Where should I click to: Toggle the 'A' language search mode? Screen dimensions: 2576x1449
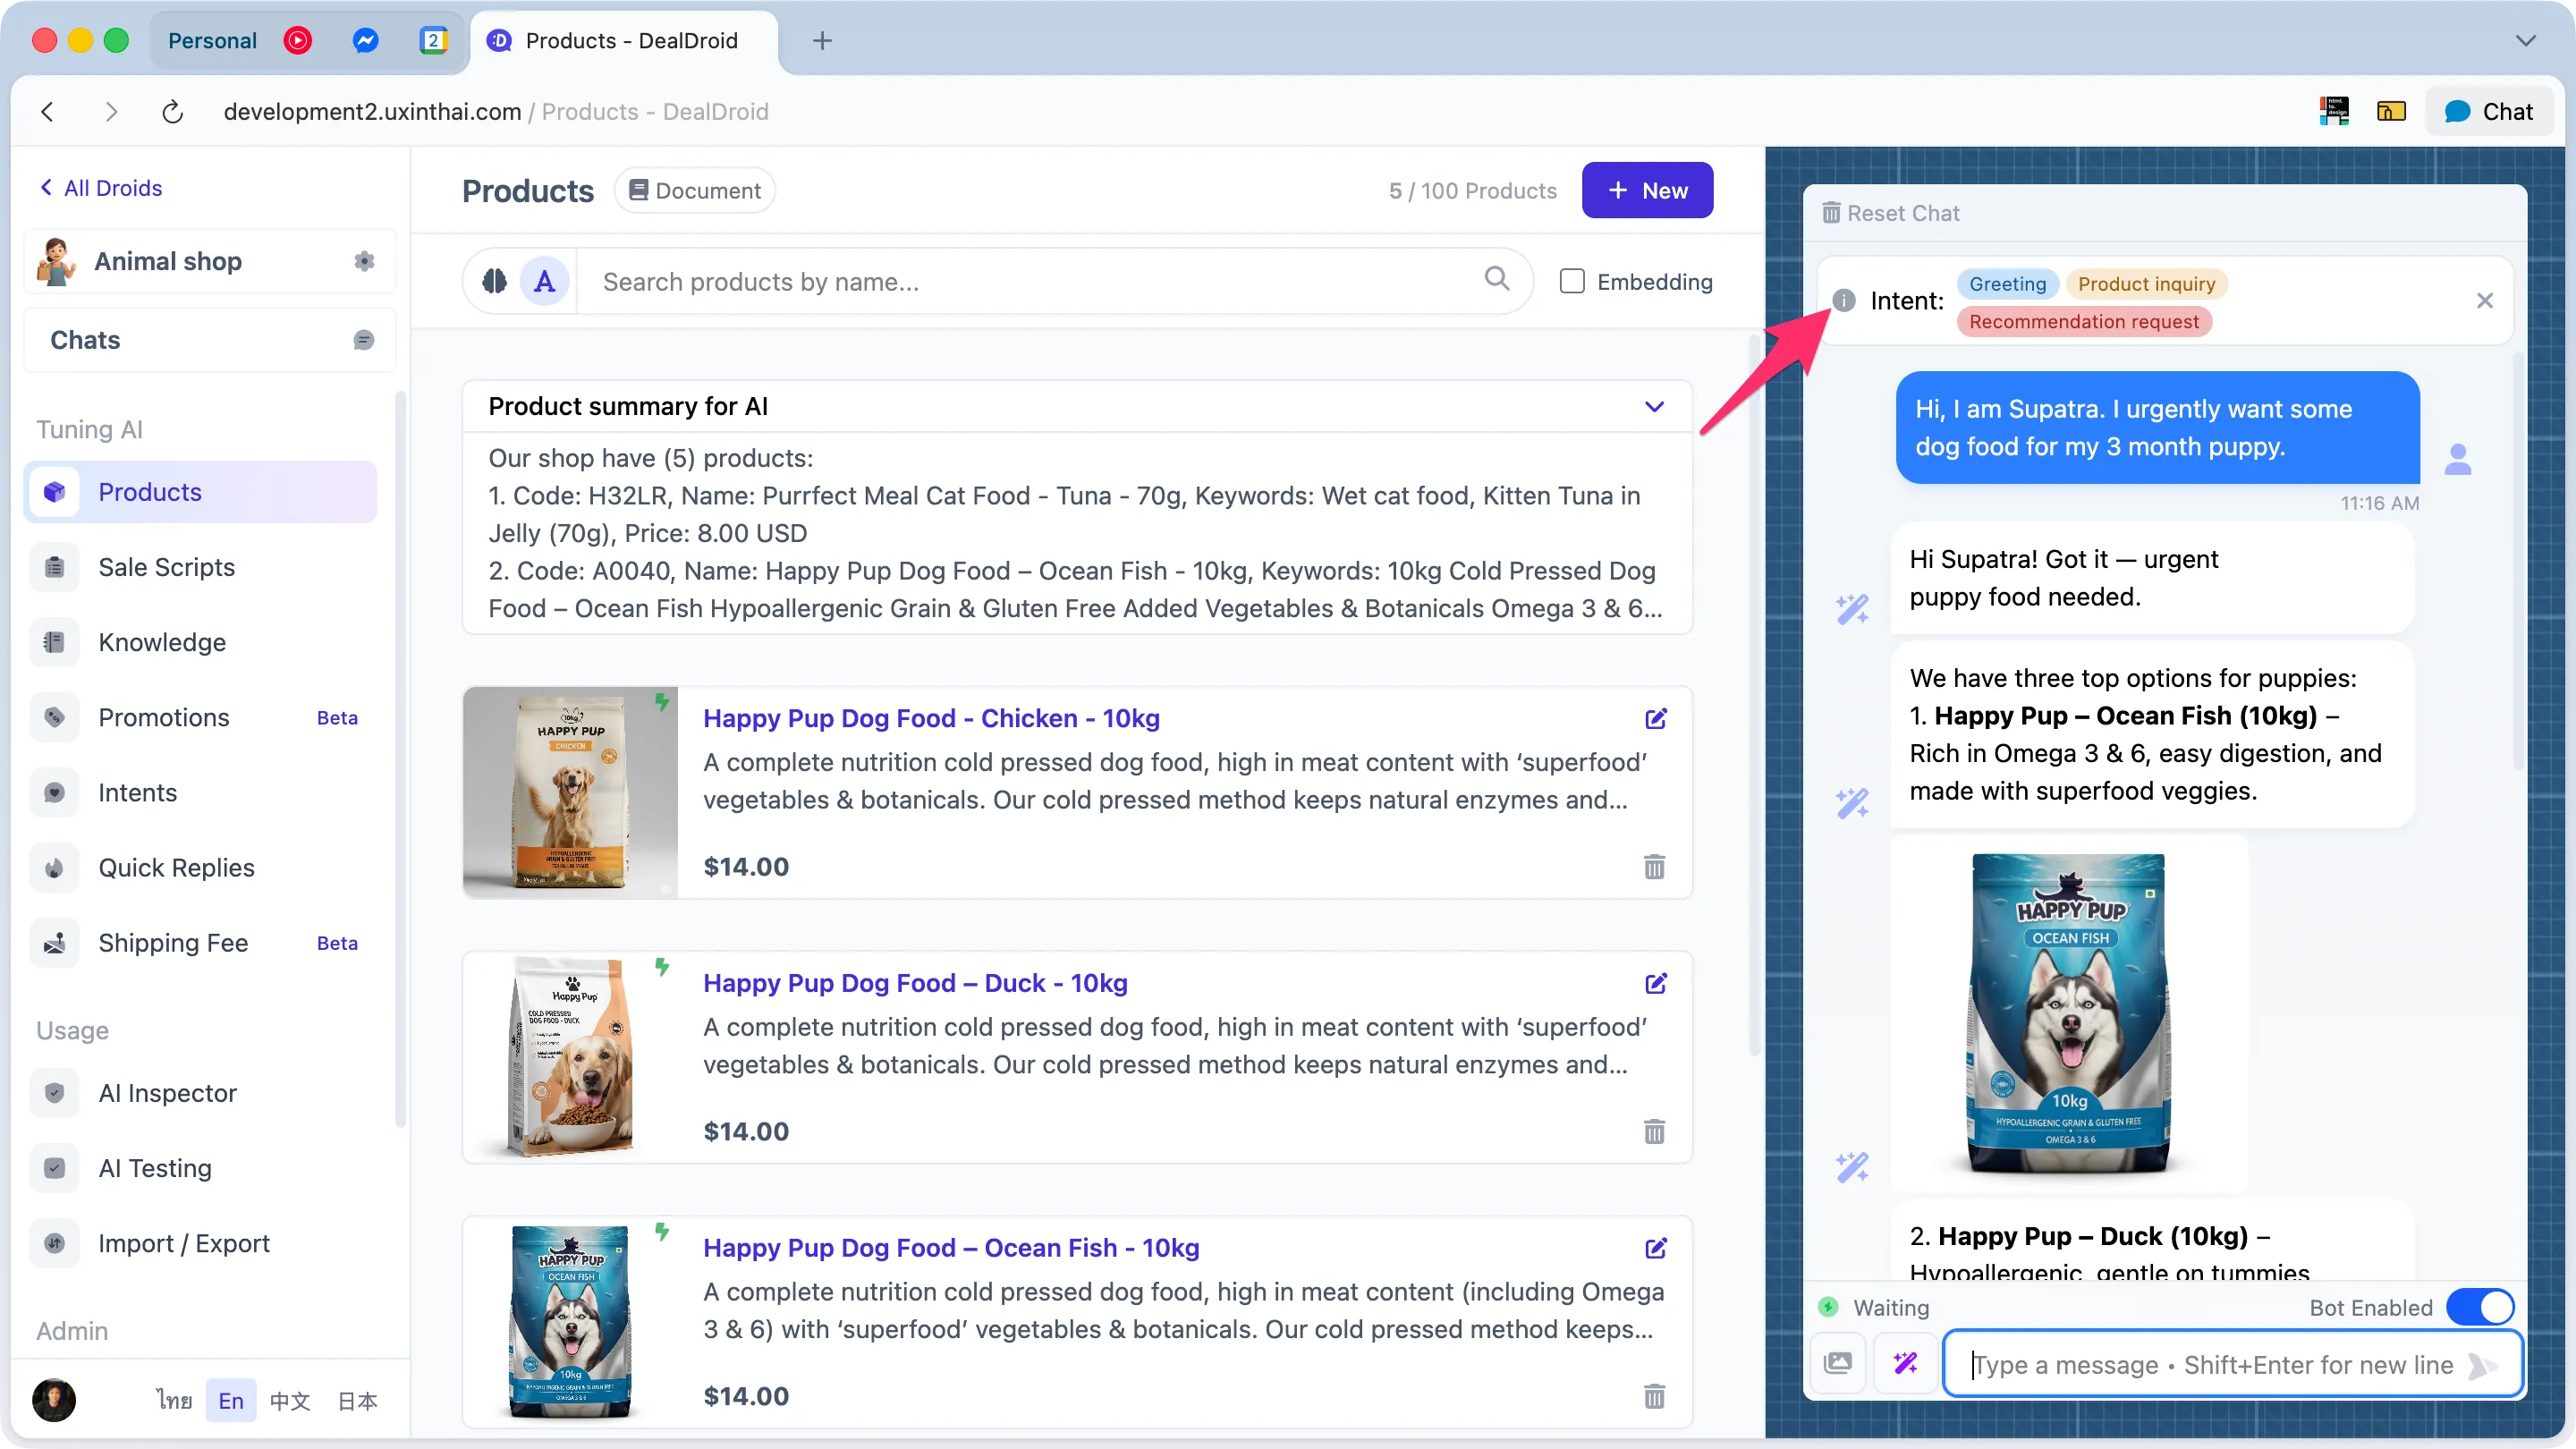pyautogui.click(x=544, y=281)
